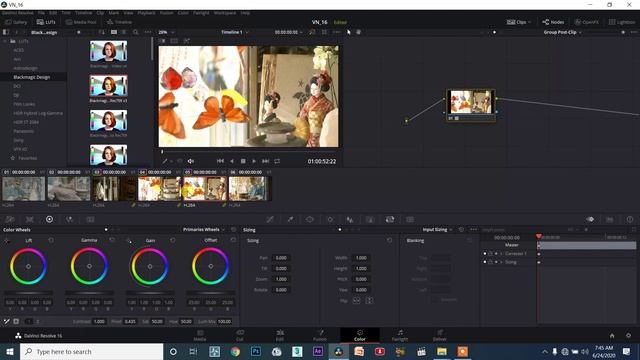Toggle the LUTs panel button
640x360 pixels.
coord(46,22)
